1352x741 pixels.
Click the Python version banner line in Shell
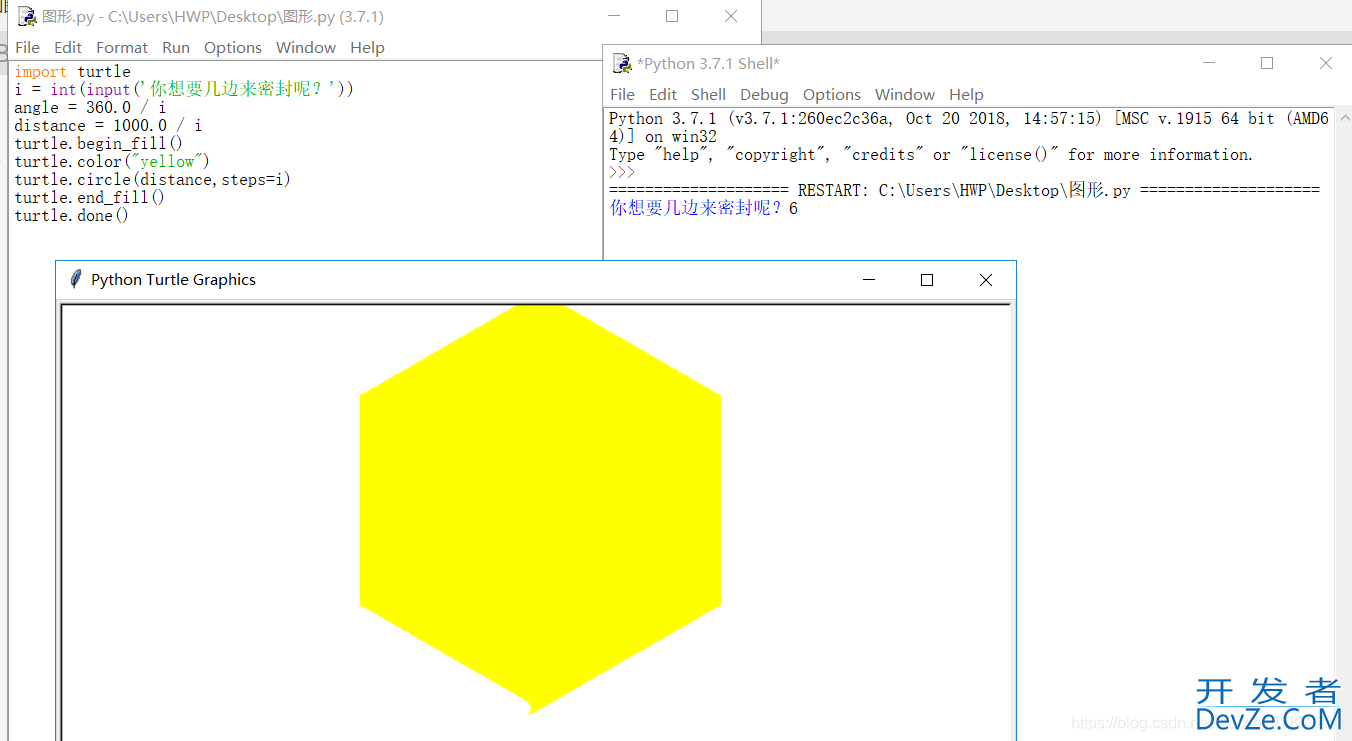[969, 127]
